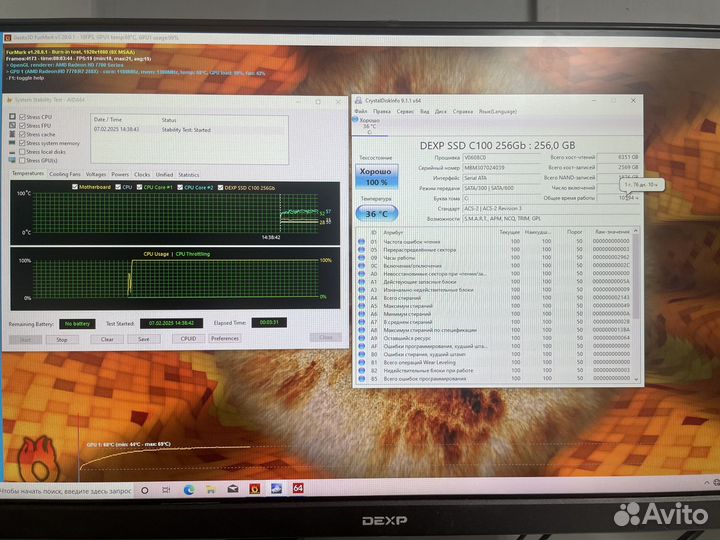Image resolution: width=720 pixels, height=540 pixels.
Task: Switch to FurMark via taskbar icon
Action: [255, 489]
